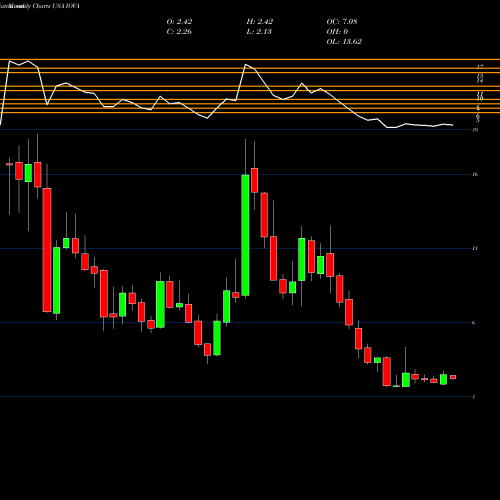The height and width of the screenshot is (500, 500).
Task: Click the 17 label on the indicator axis
Action: coord(480,67)
